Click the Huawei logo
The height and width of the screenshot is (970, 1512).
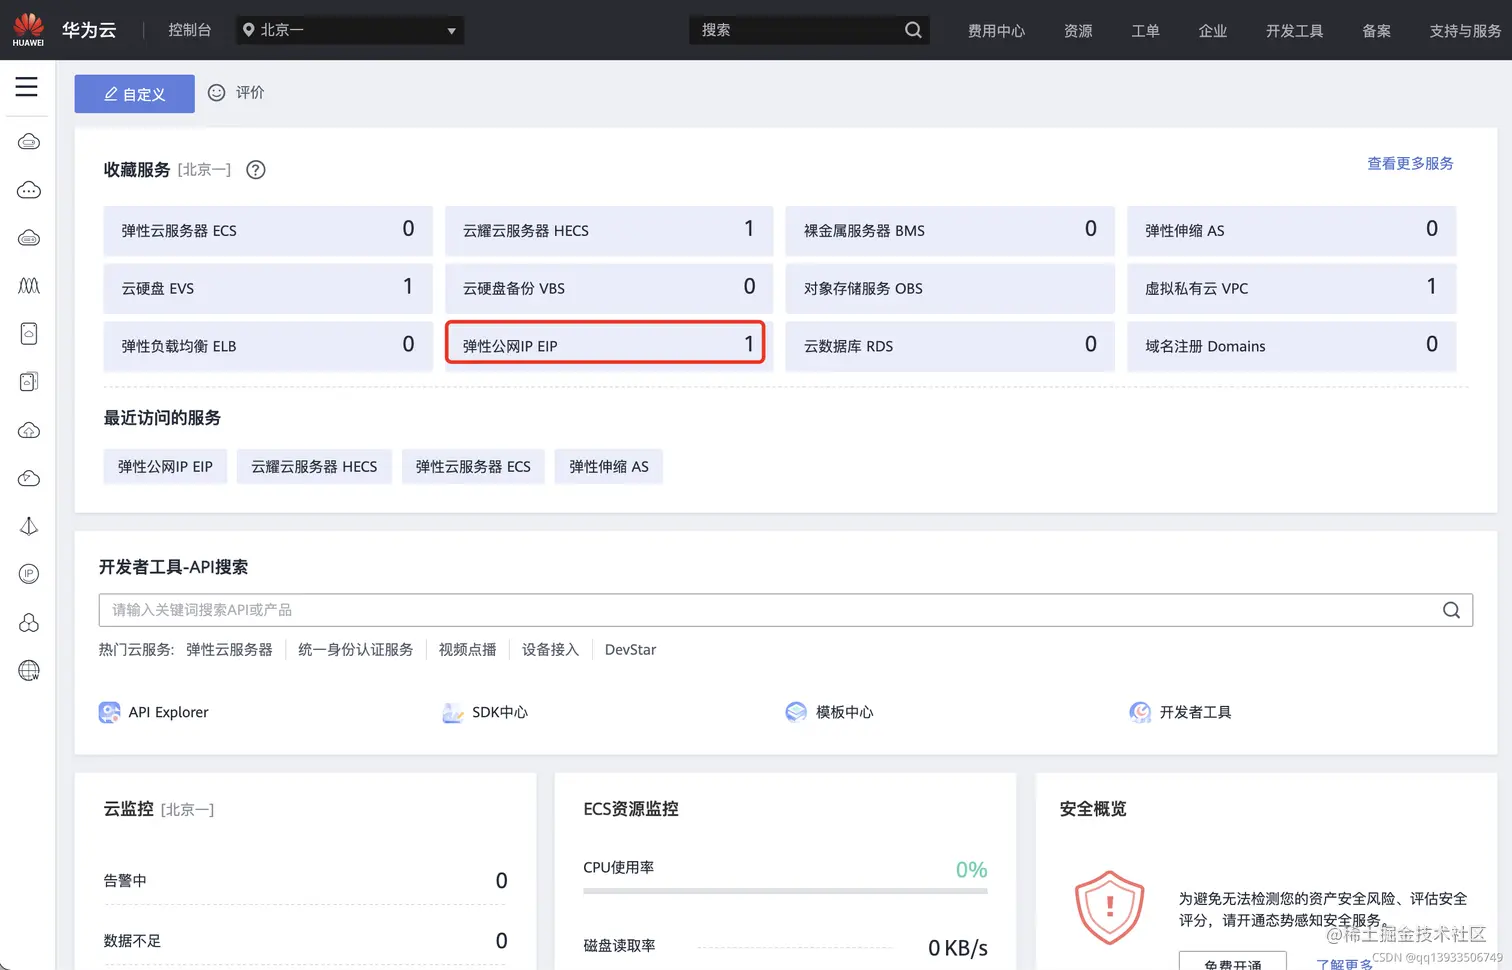(x=28, y=29)
